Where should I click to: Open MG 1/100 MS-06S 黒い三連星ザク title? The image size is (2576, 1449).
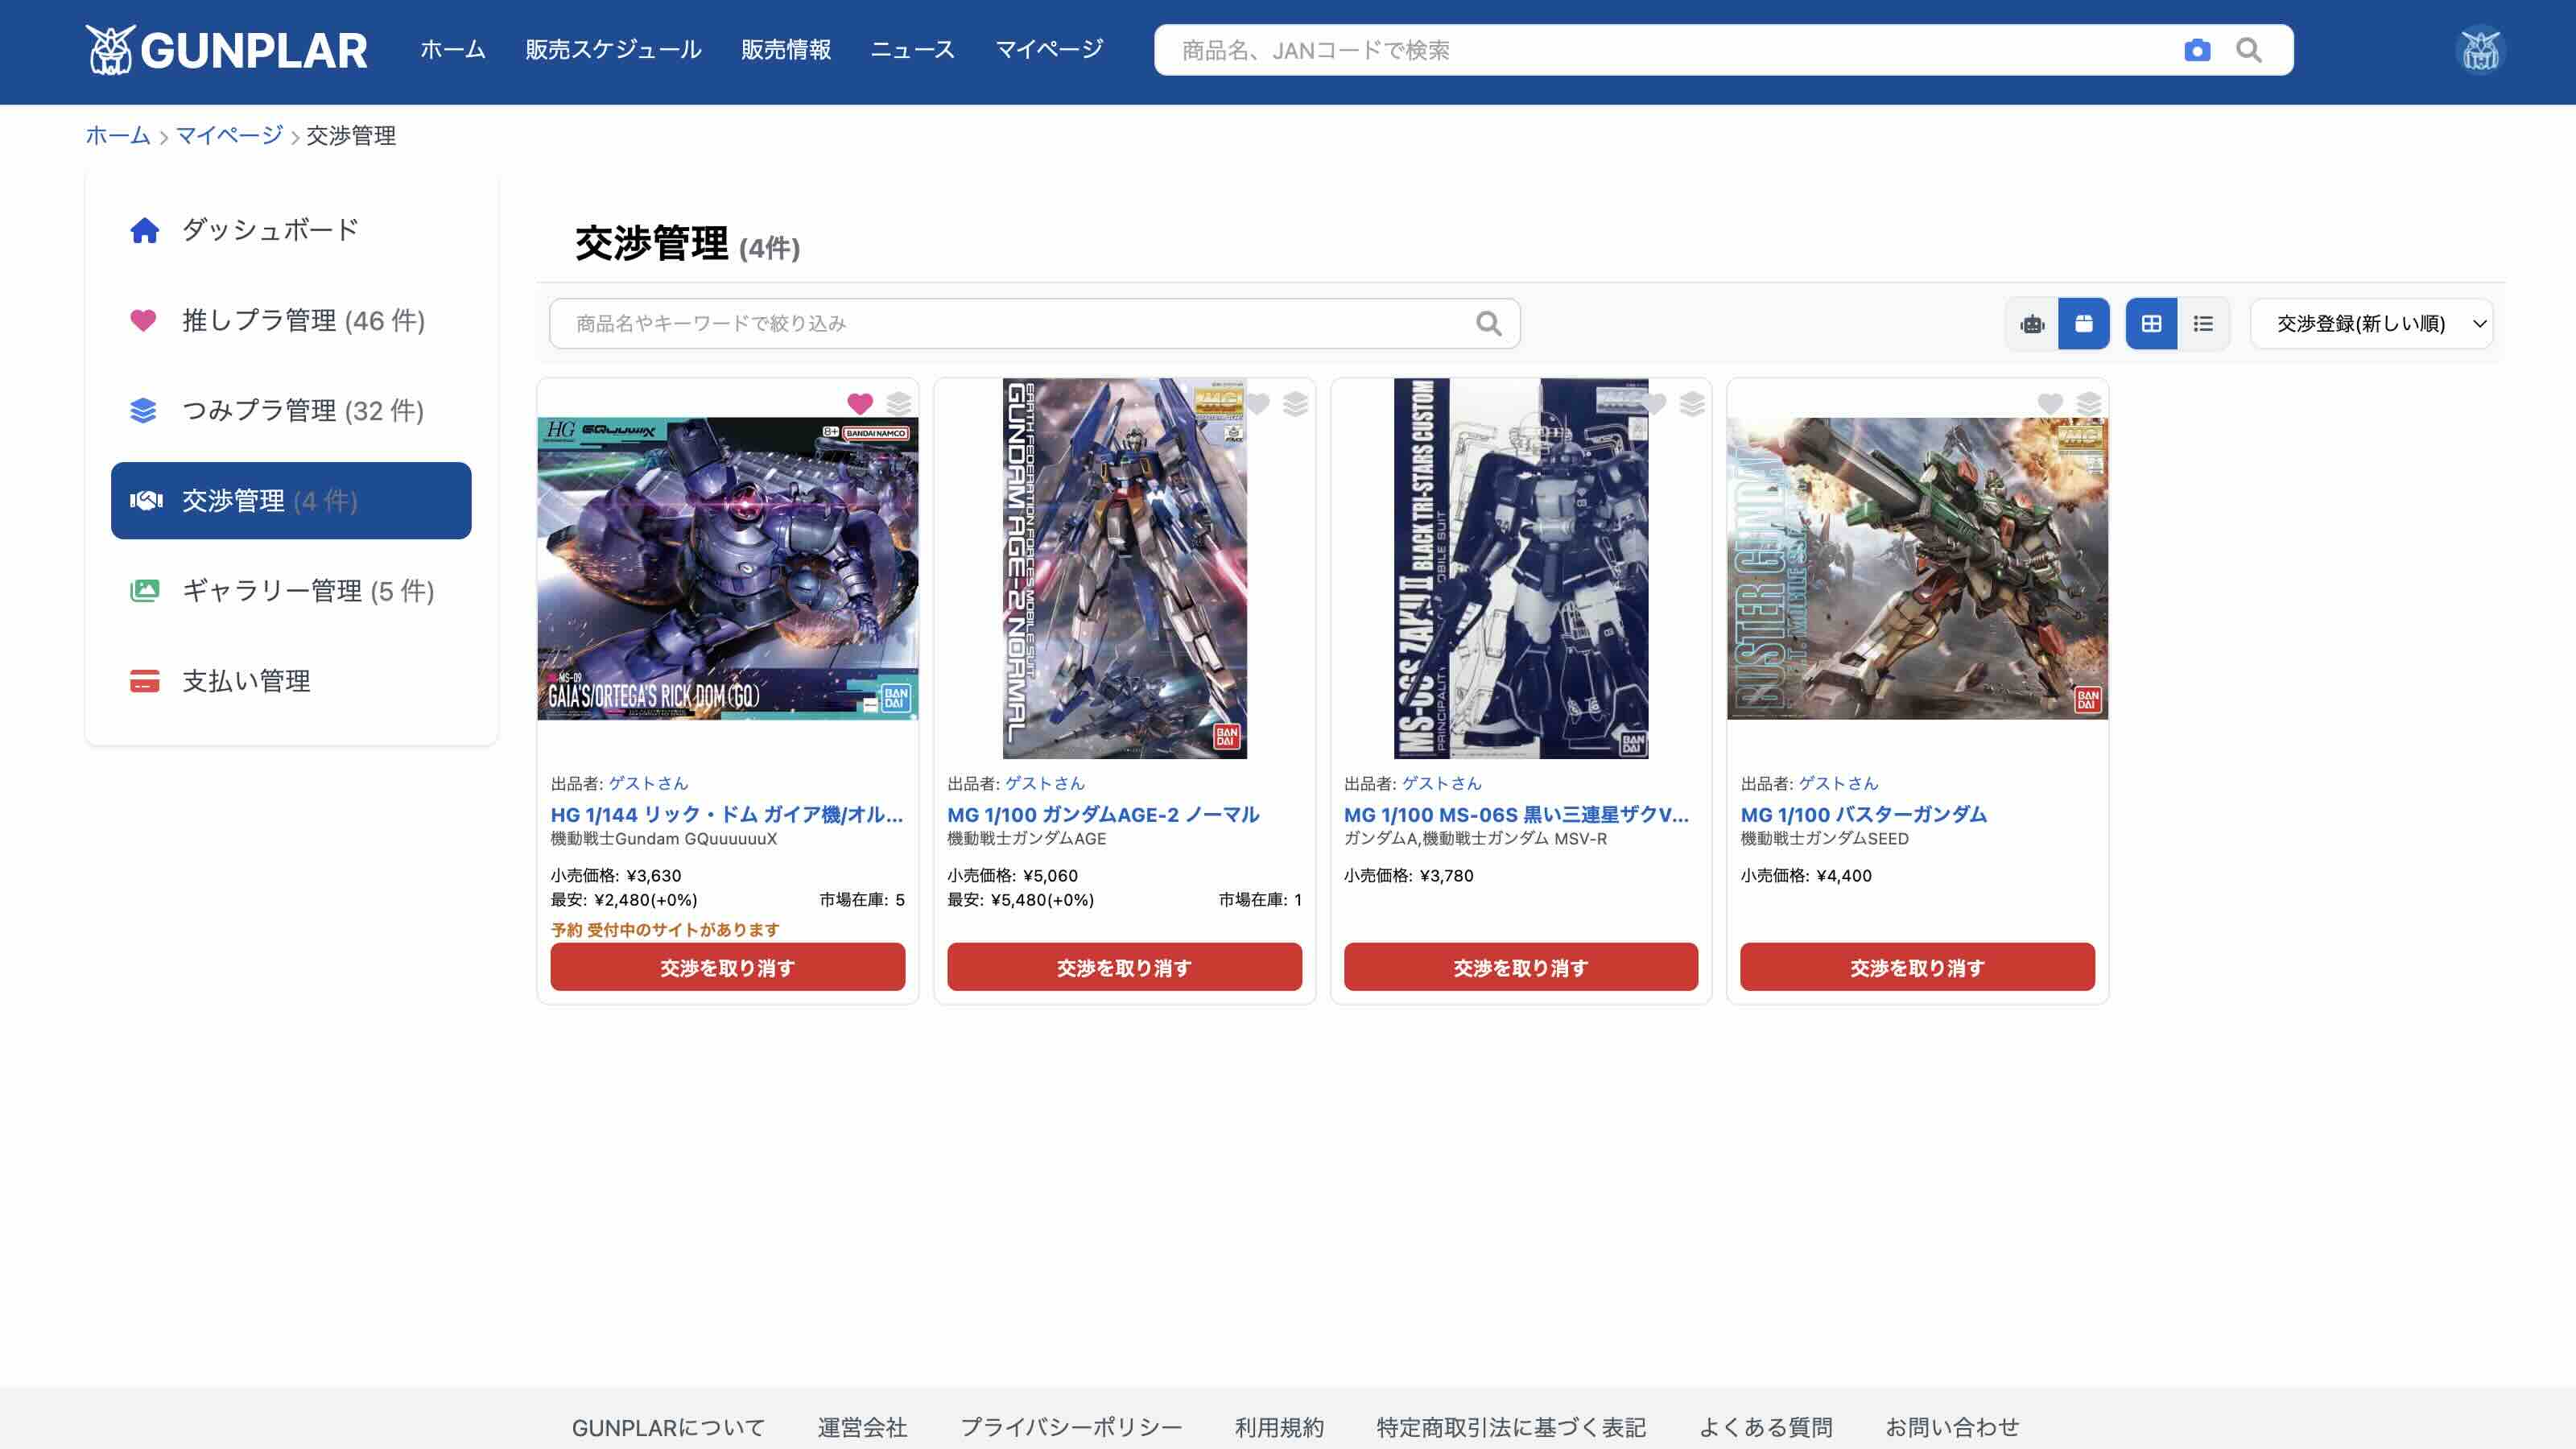tap(1517, 815)
